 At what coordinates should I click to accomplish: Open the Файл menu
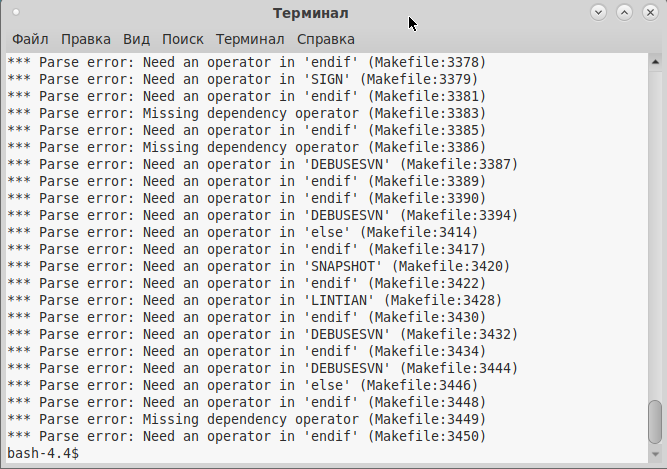30,39
